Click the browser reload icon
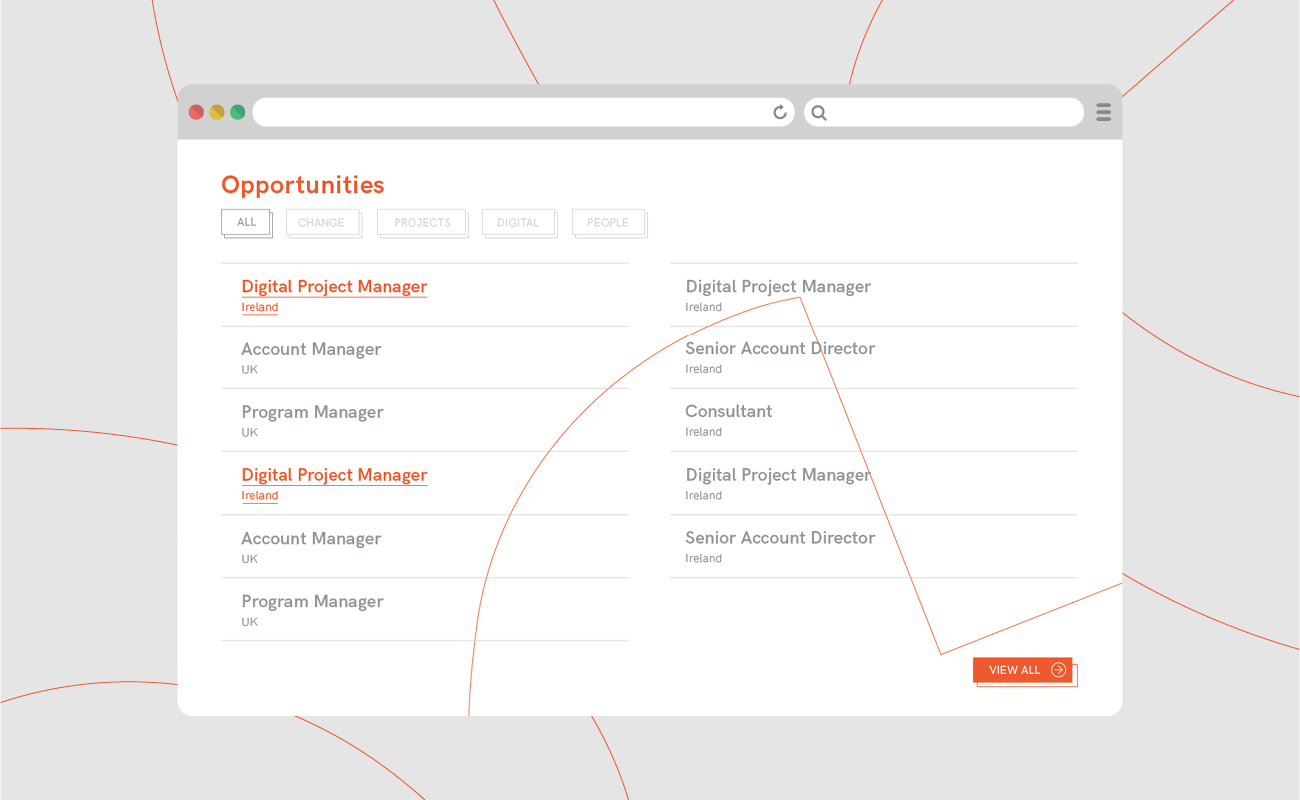This screenshot has height=800, width=1300. 780,112
